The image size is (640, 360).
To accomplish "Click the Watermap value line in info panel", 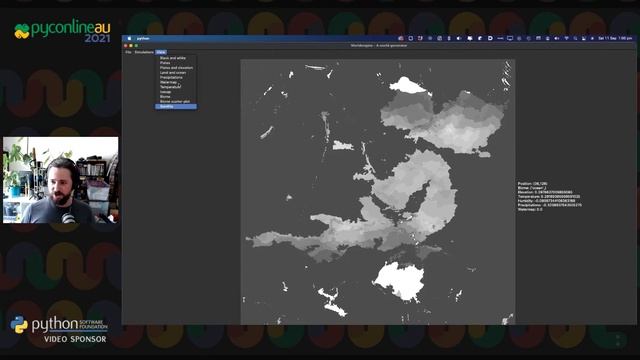I will [530, 209].
